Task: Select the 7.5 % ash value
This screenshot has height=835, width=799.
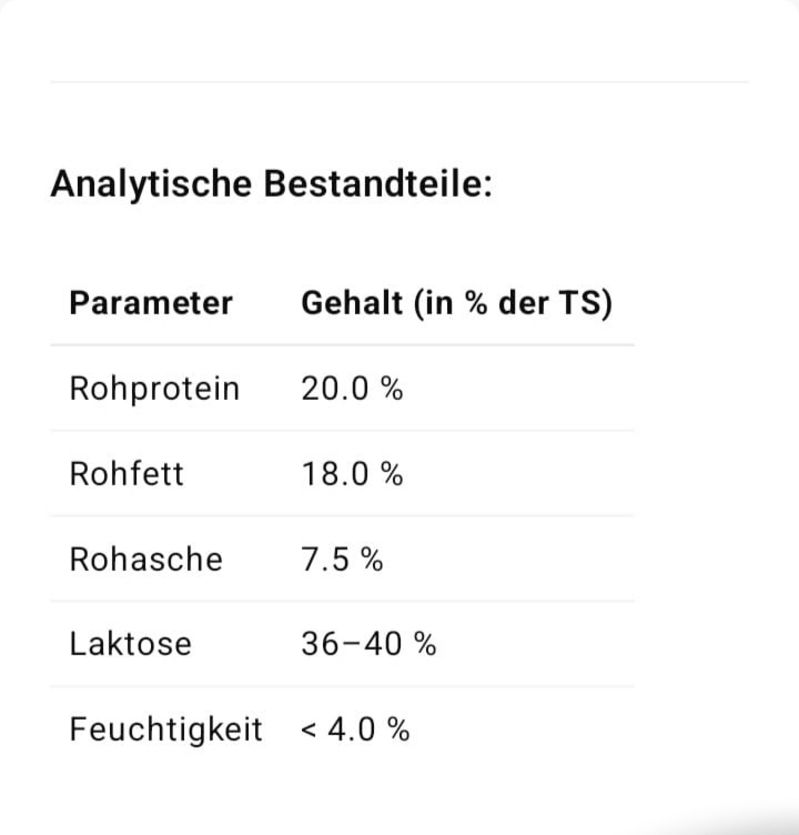Action: [342, 559]
